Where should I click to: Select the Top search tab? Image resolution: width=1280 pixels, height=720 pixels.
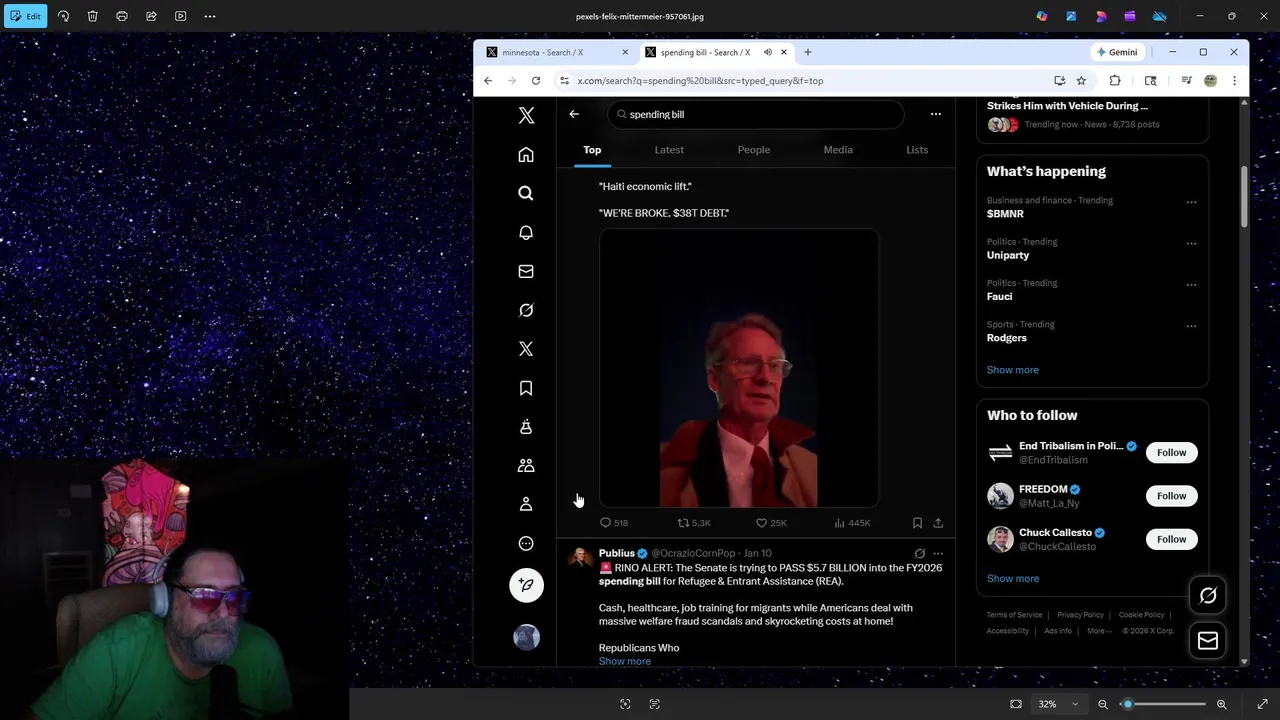[x=592, y=150]
